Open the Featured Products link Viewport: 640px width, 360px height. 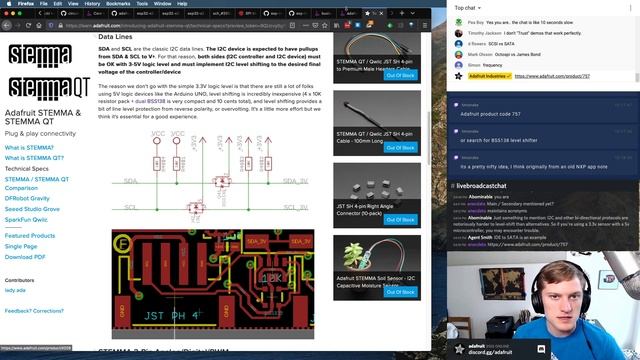(x=29, y=236)
